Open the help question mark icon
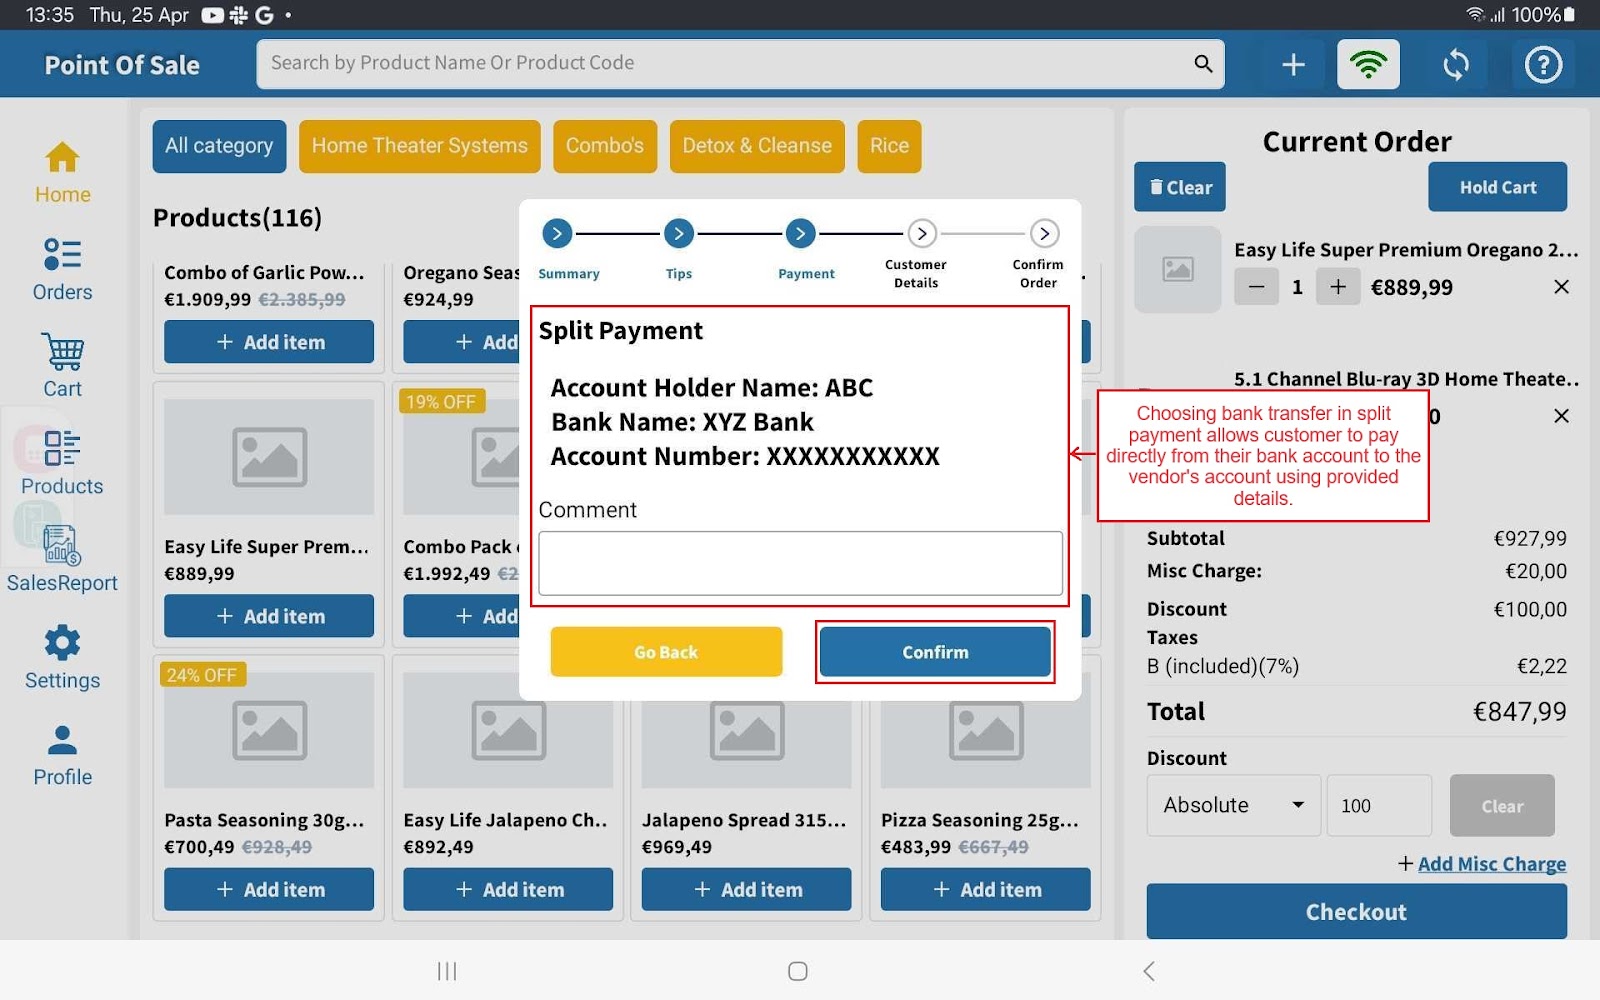Screen dimensions: 1600x1000 [1542, 65]
